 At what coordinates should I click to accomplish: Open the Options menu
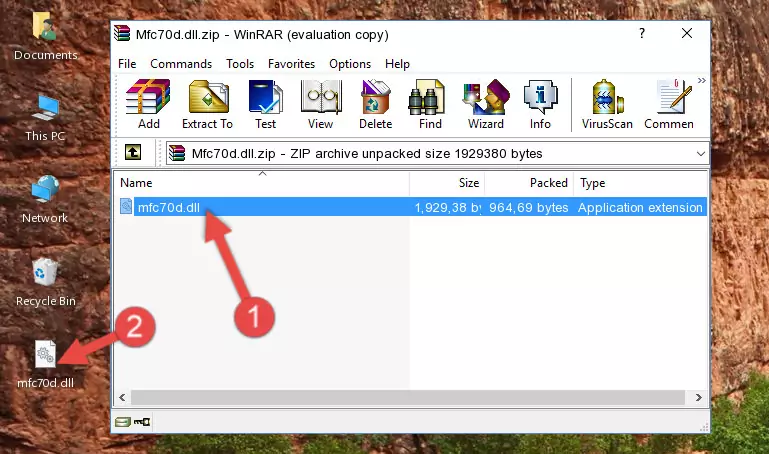350,64
